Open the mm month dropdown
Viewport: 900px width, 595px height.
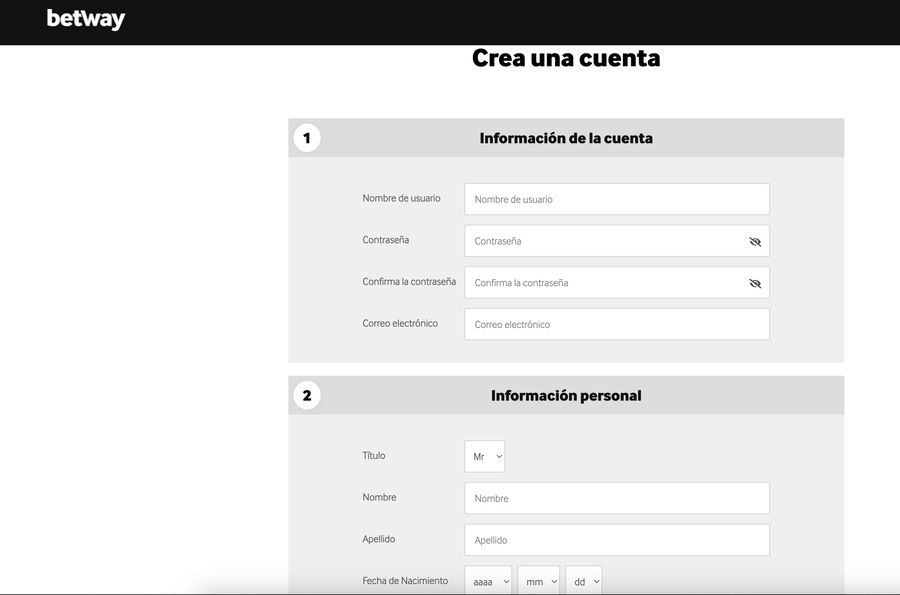click(x=538, y=581)
